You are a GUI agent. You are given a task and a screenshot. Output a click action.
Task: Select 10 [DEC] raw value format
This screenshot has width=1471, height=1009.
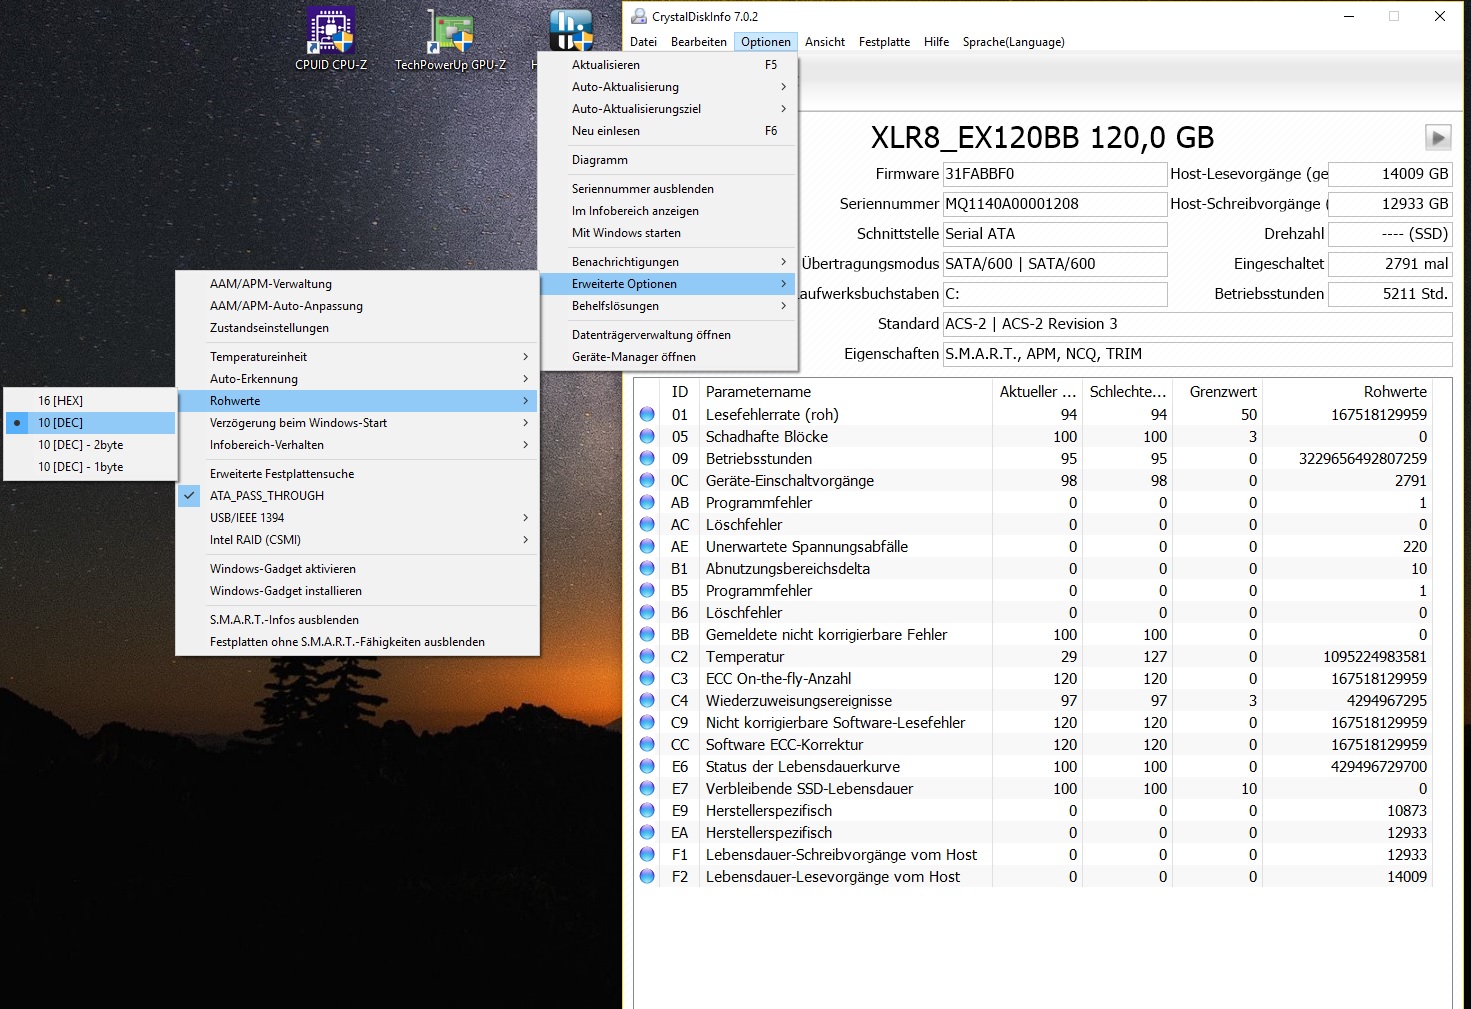tap(90, 423)
